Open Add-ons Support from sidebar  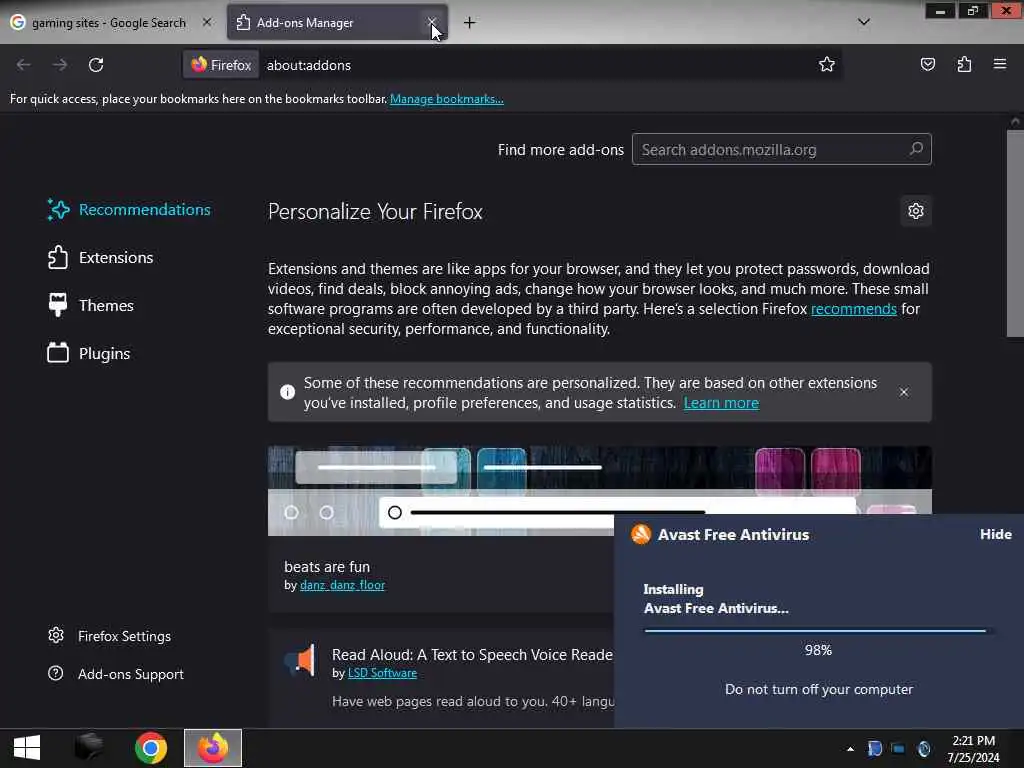pyautogui.click(x=116, y=674)
